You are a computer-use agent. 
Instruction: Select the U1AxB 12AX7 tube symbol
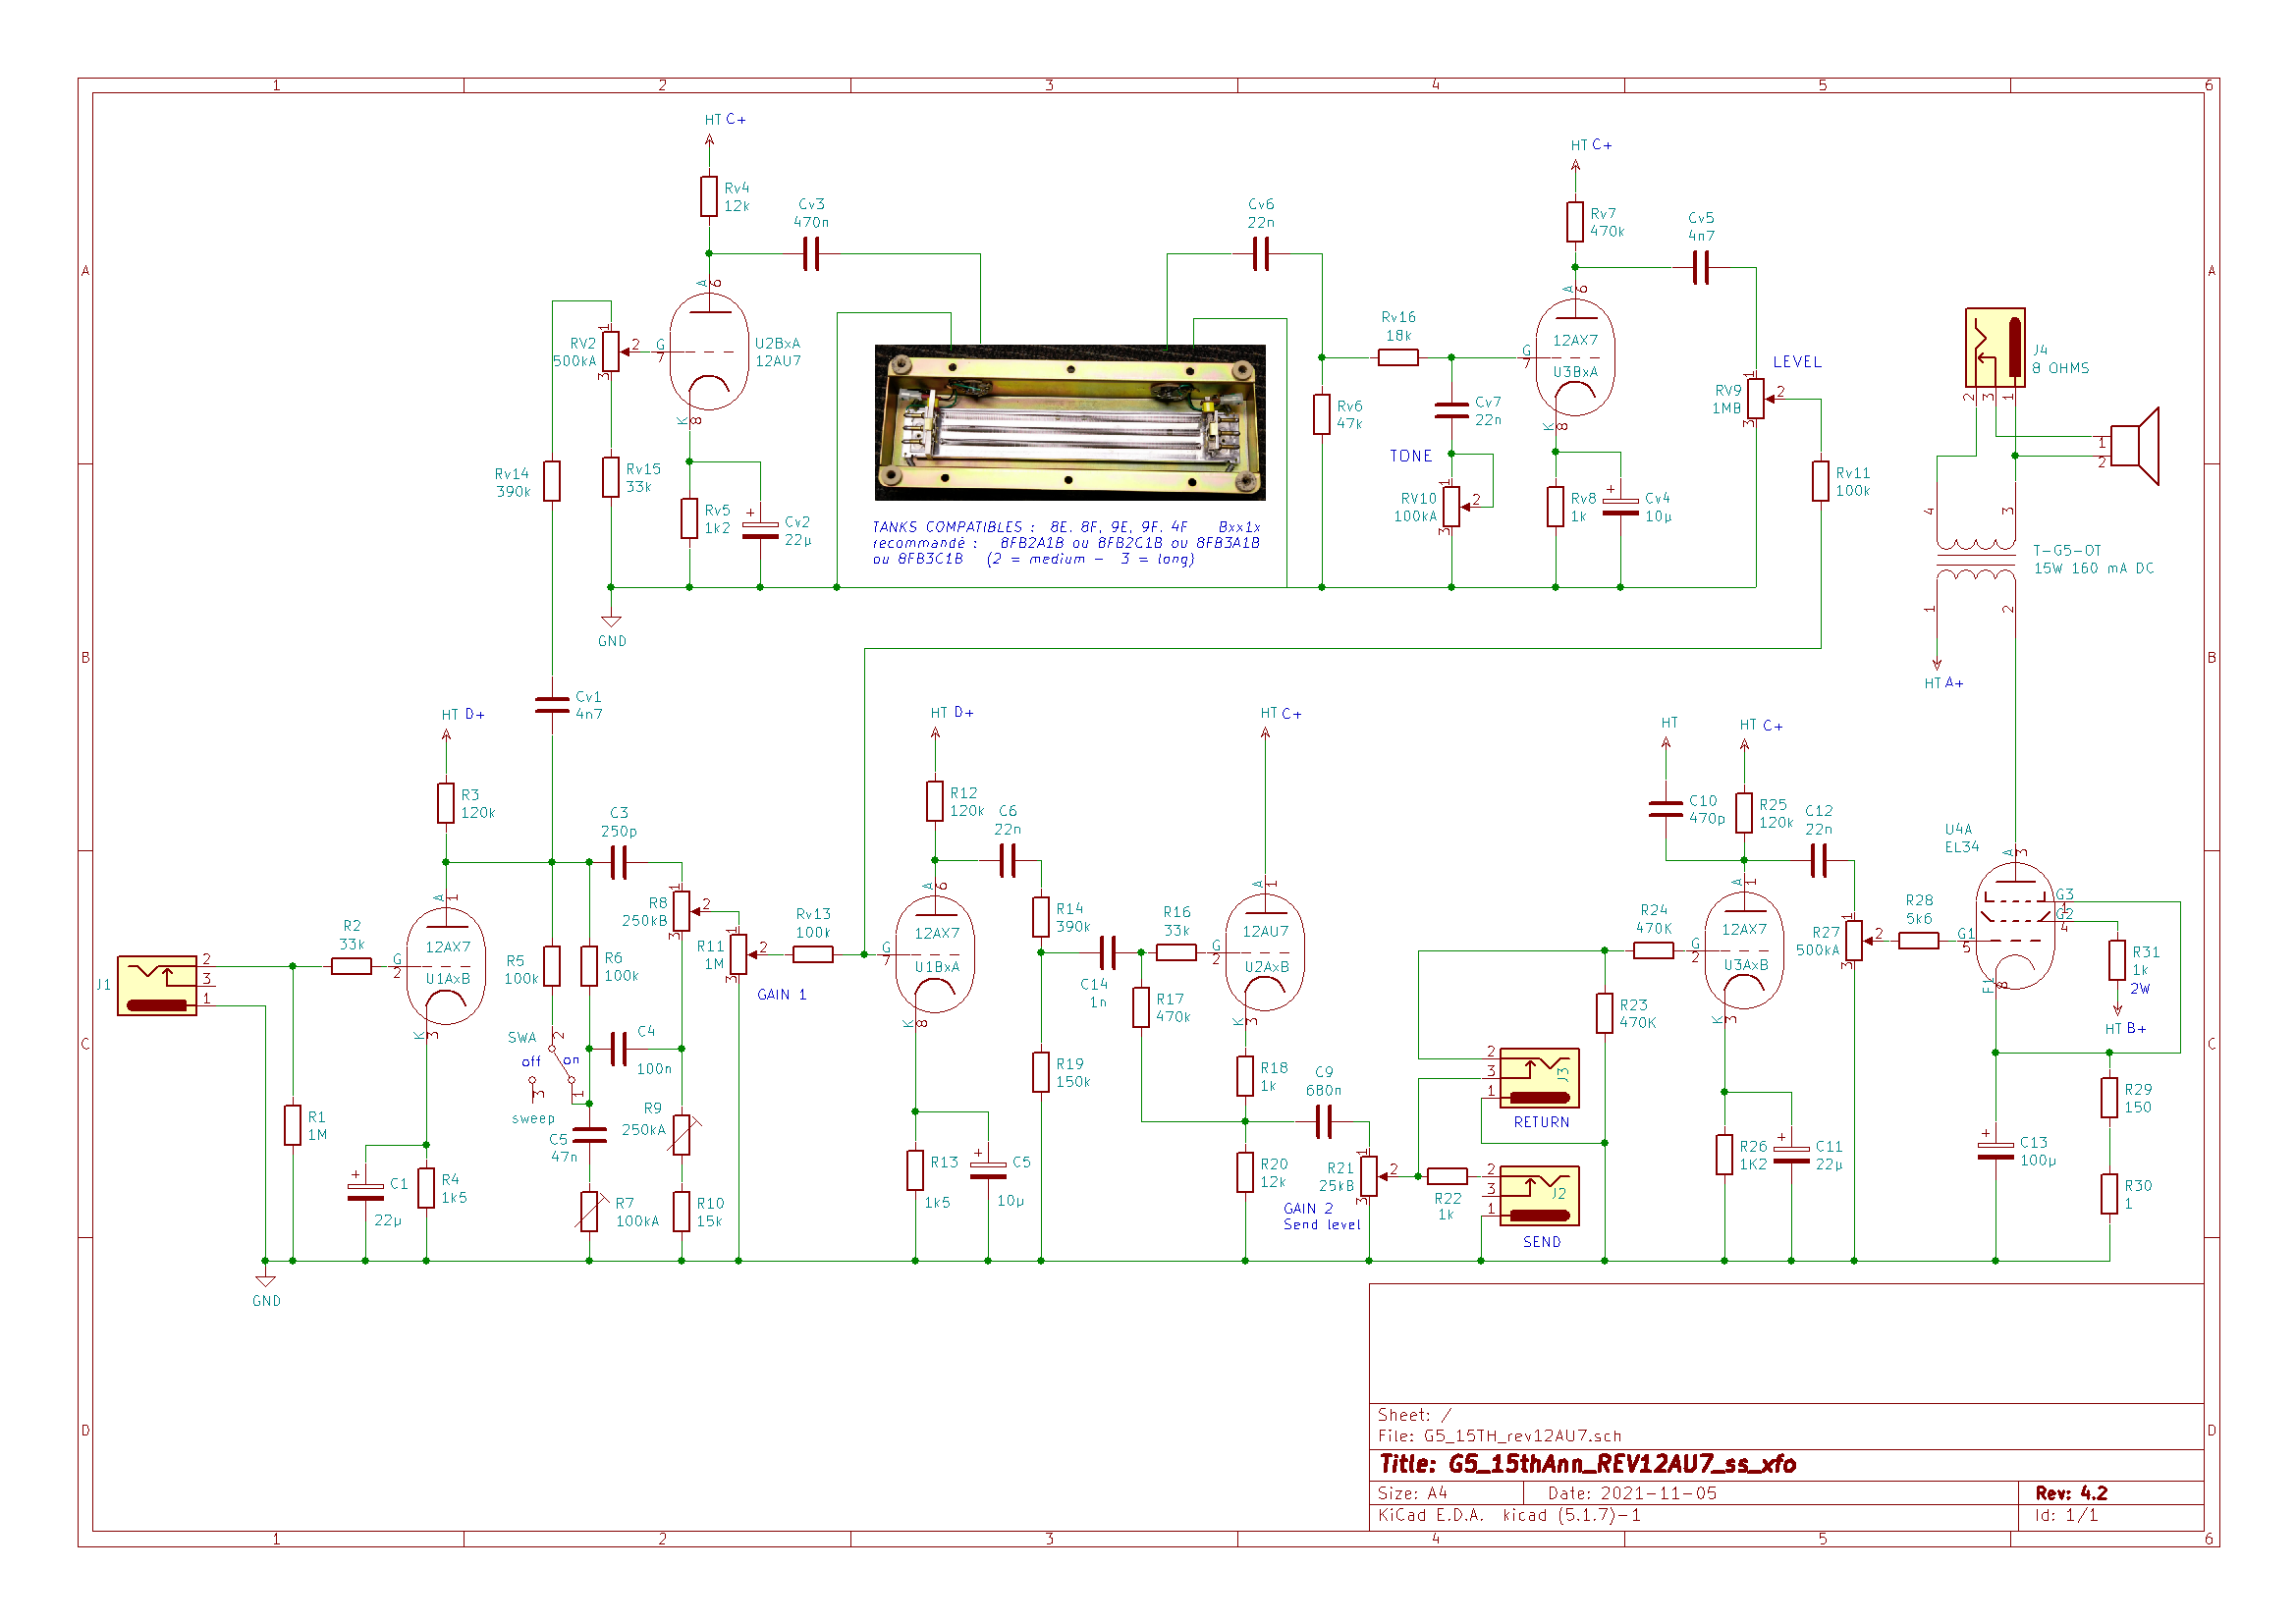446,966
